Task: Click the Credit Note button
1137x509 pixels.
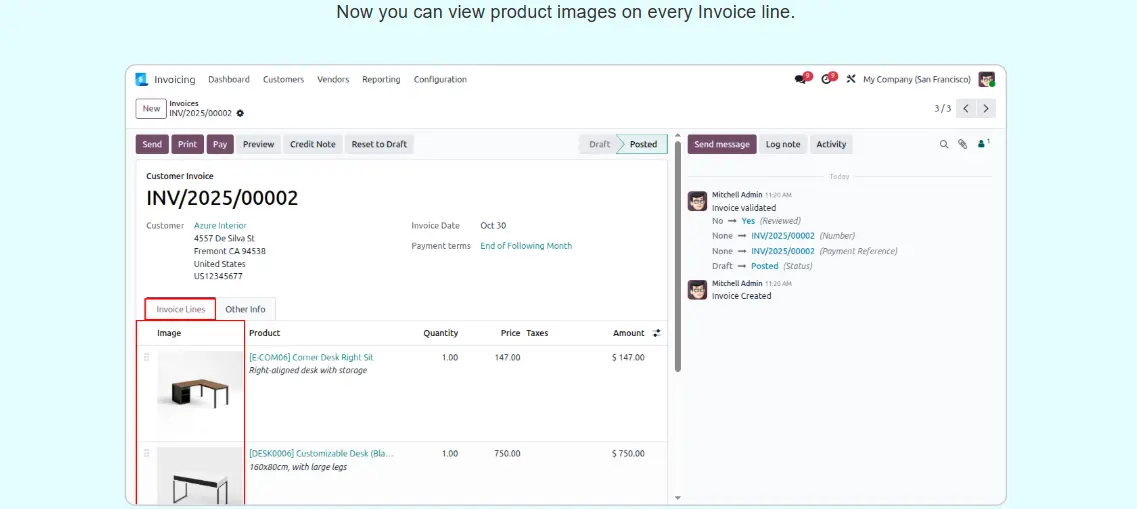Action: pyautogui.click(x=312, y=144)
